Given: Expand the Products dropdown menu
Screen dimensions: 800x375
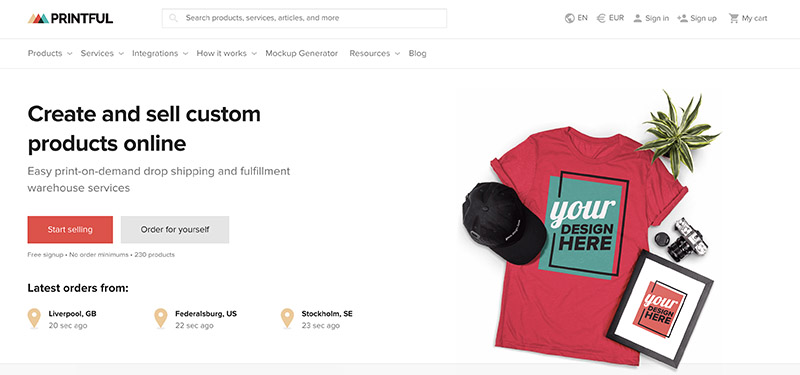Looking at the screenshot, I should 50,53.
